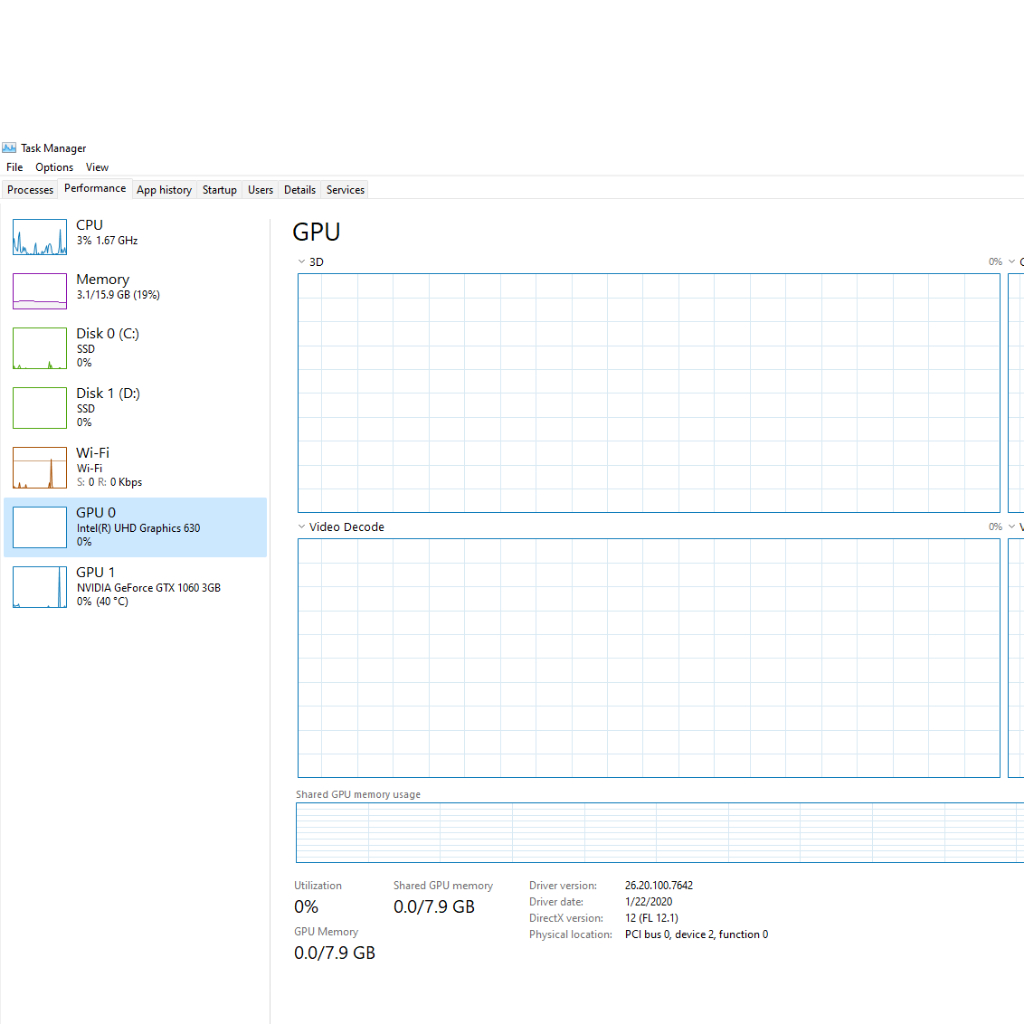The height and width of the screenshot is (1024, 1024).
Task: Switch to the Processes tab
Action: (30, 190)
